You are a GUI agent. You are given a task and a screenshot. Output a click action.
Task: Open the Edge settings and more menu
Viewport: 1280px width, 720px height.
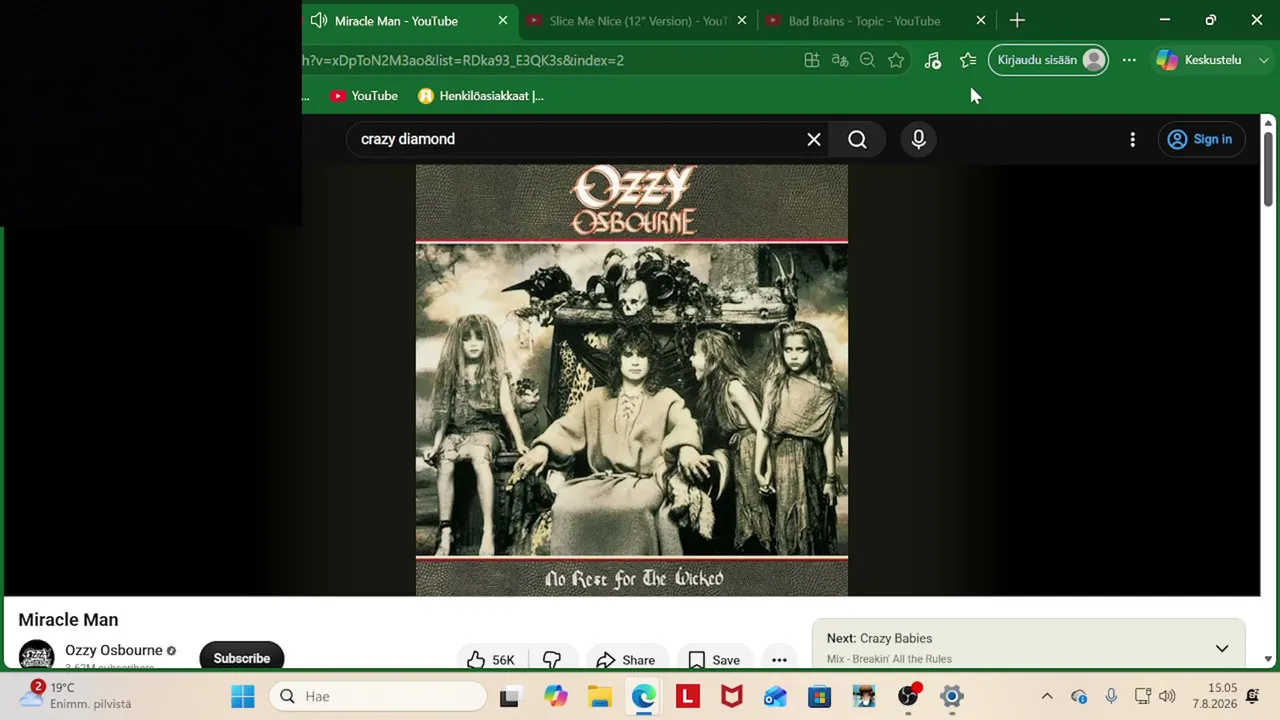point(1129,60)
